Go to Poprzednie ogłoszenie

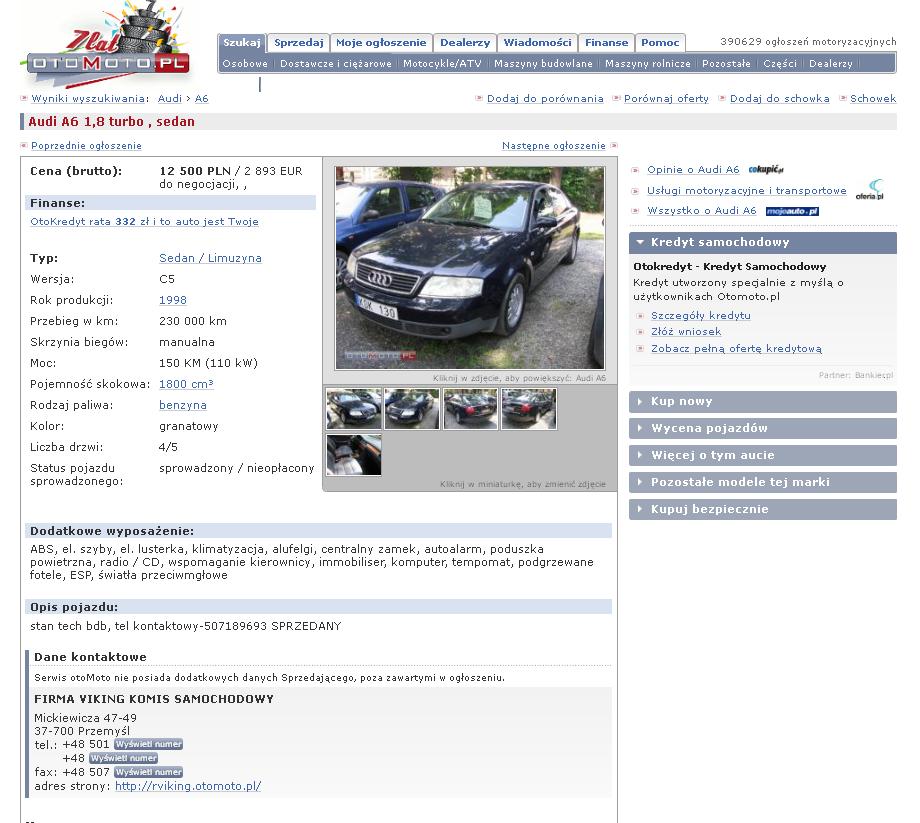tap(86, 145)
